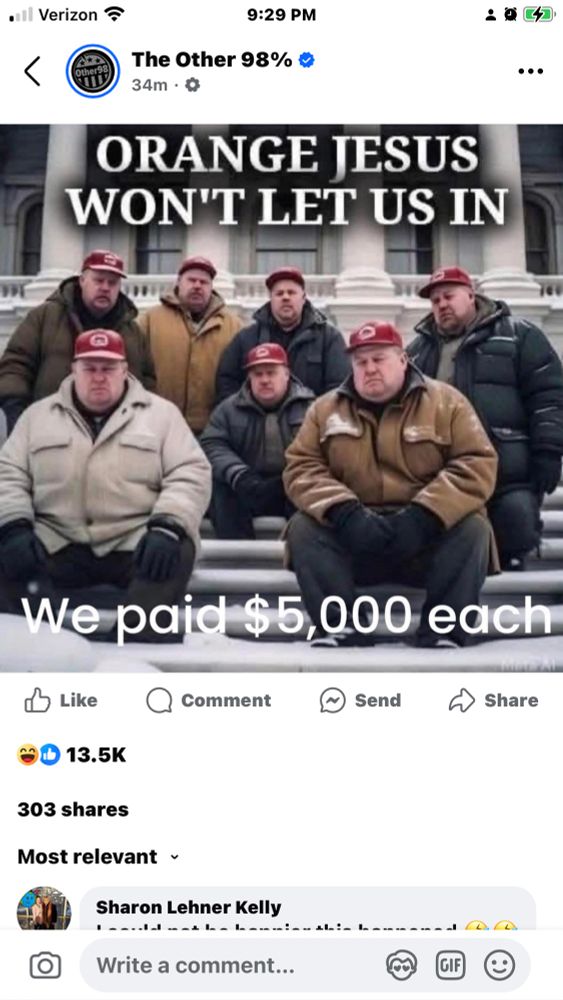Open the Orange Jesus meme image
The image size is (563, 1000).
click(x=281, y=398)
